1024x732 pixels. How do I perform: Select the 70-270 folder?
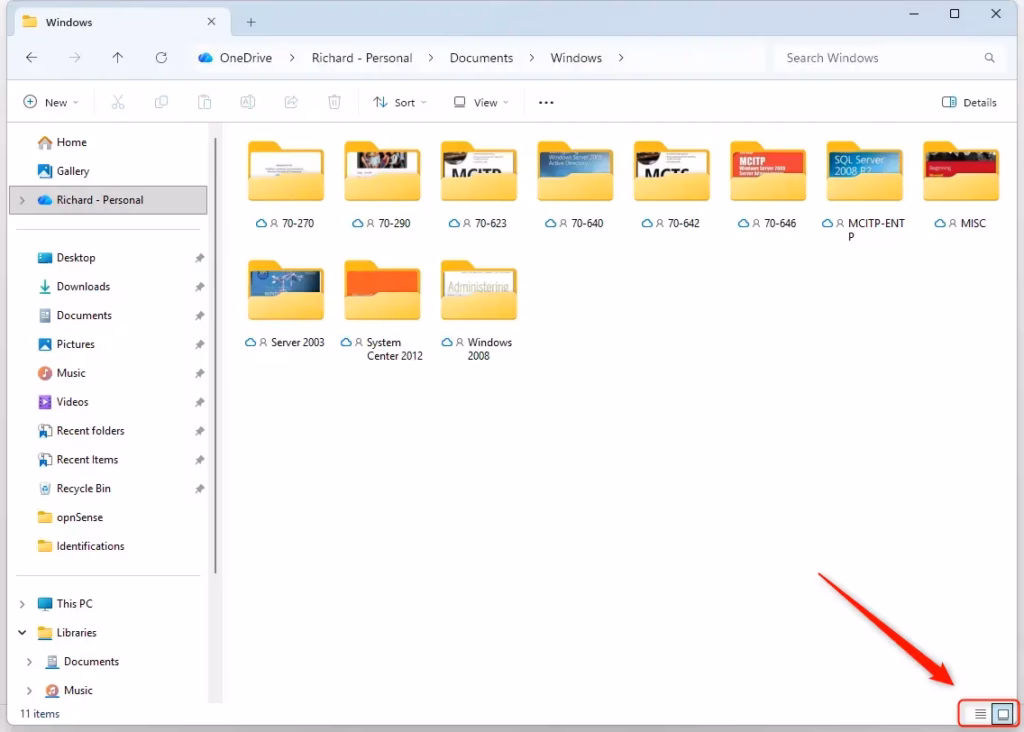coord(285,185)
